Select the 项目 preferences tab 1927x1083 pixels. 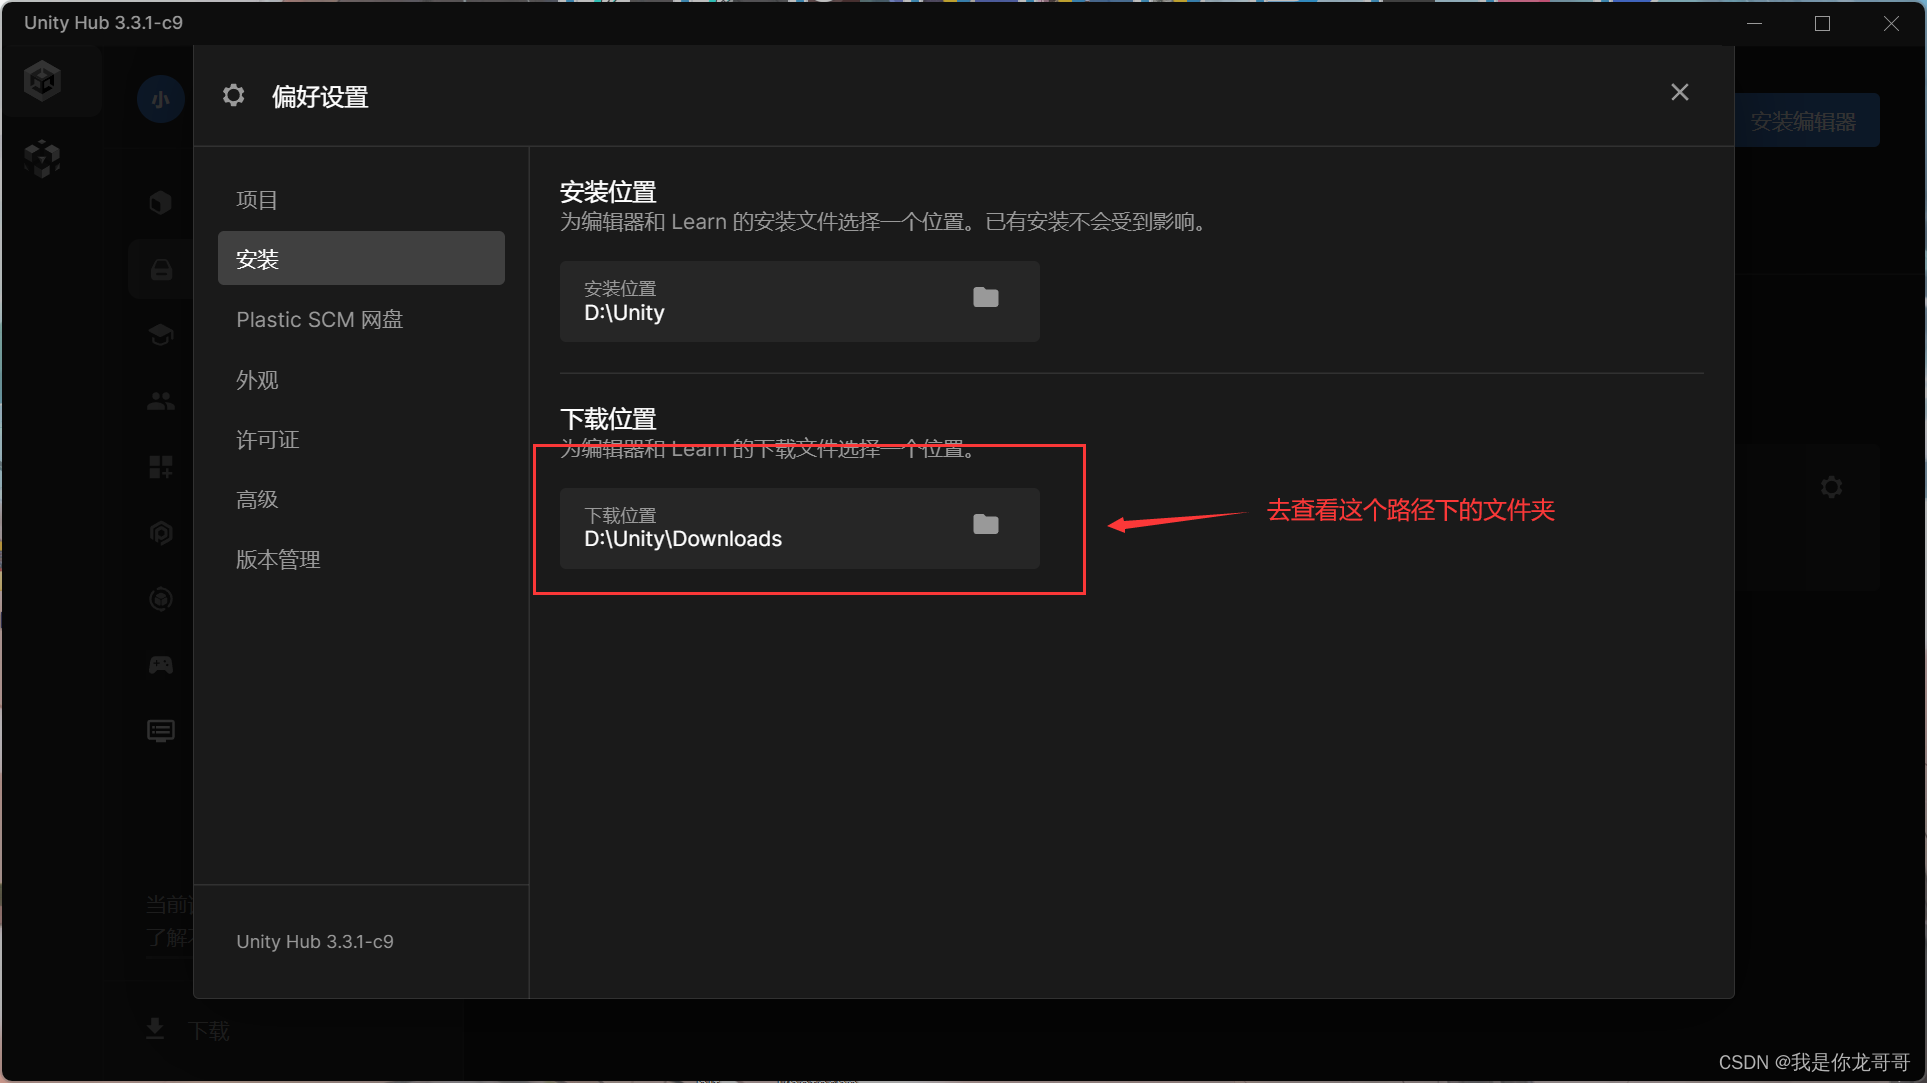click(x=257, y=200)
